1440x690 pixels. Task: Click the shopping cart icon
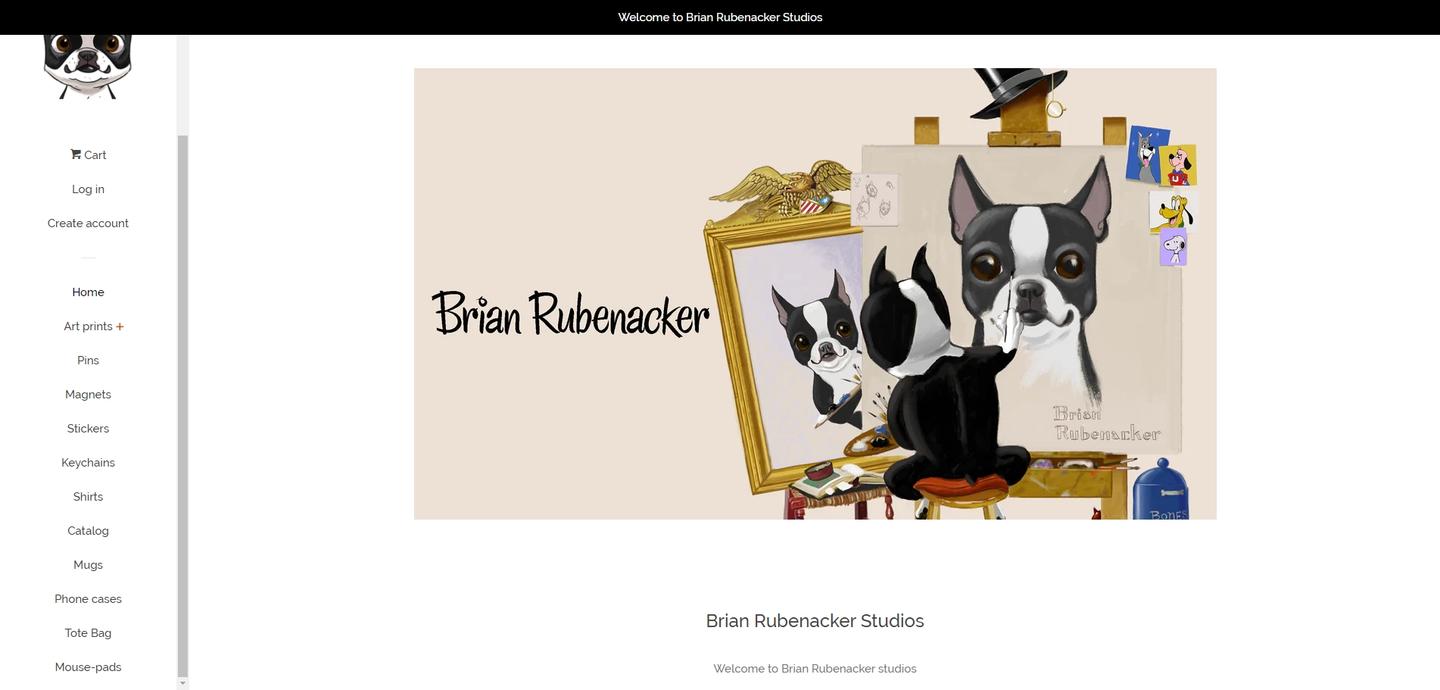pyautogui.click(x=76, y=154)
